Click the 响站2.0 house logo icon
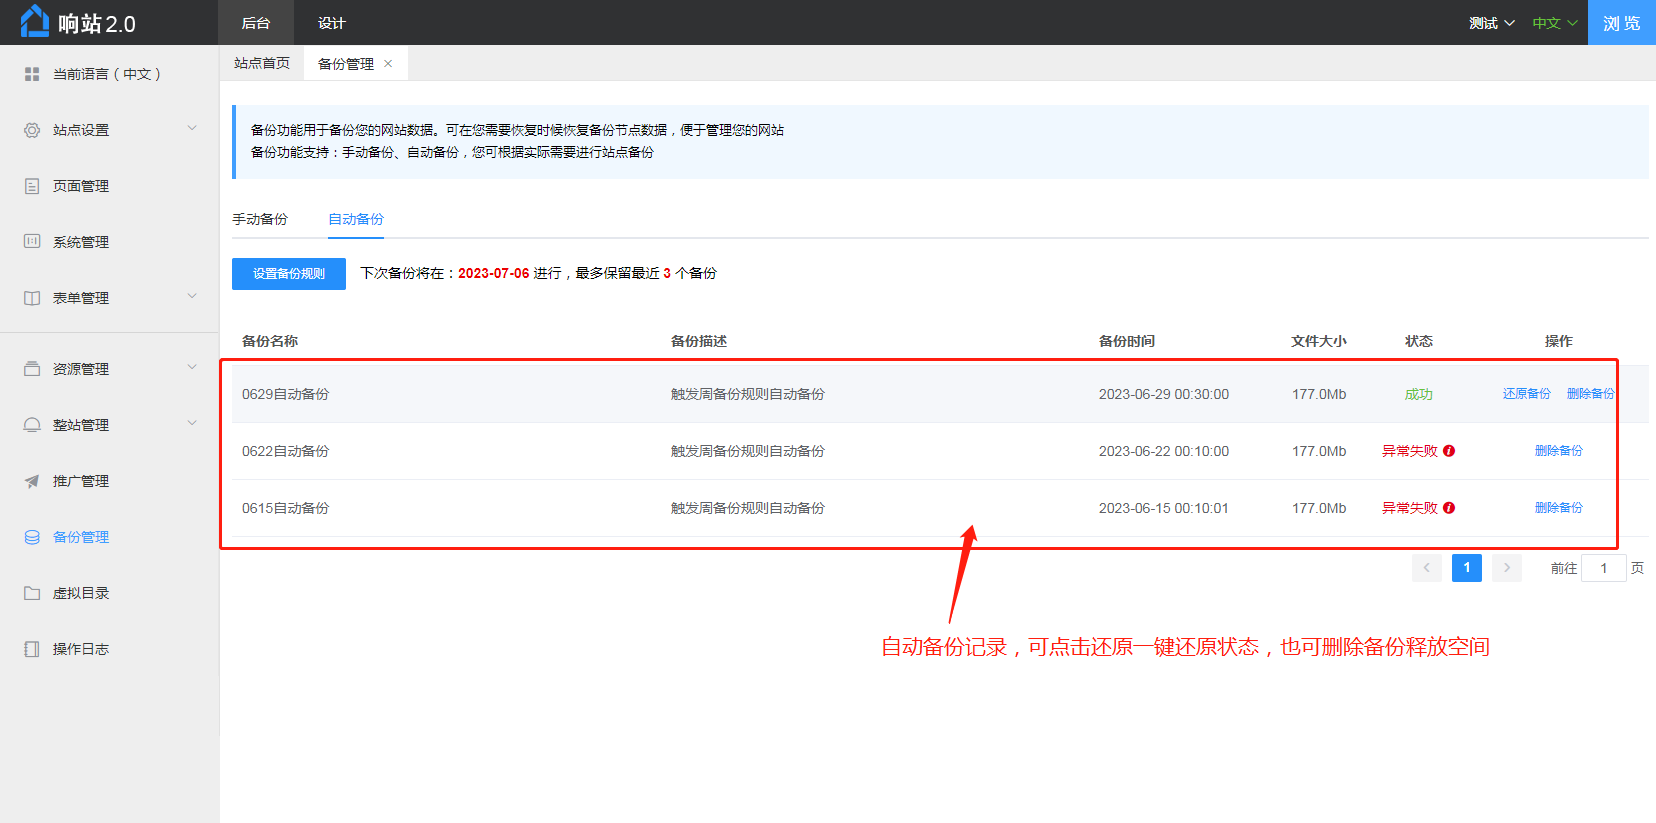This screenshot has width=1656, height=823. tap(34, 22)
